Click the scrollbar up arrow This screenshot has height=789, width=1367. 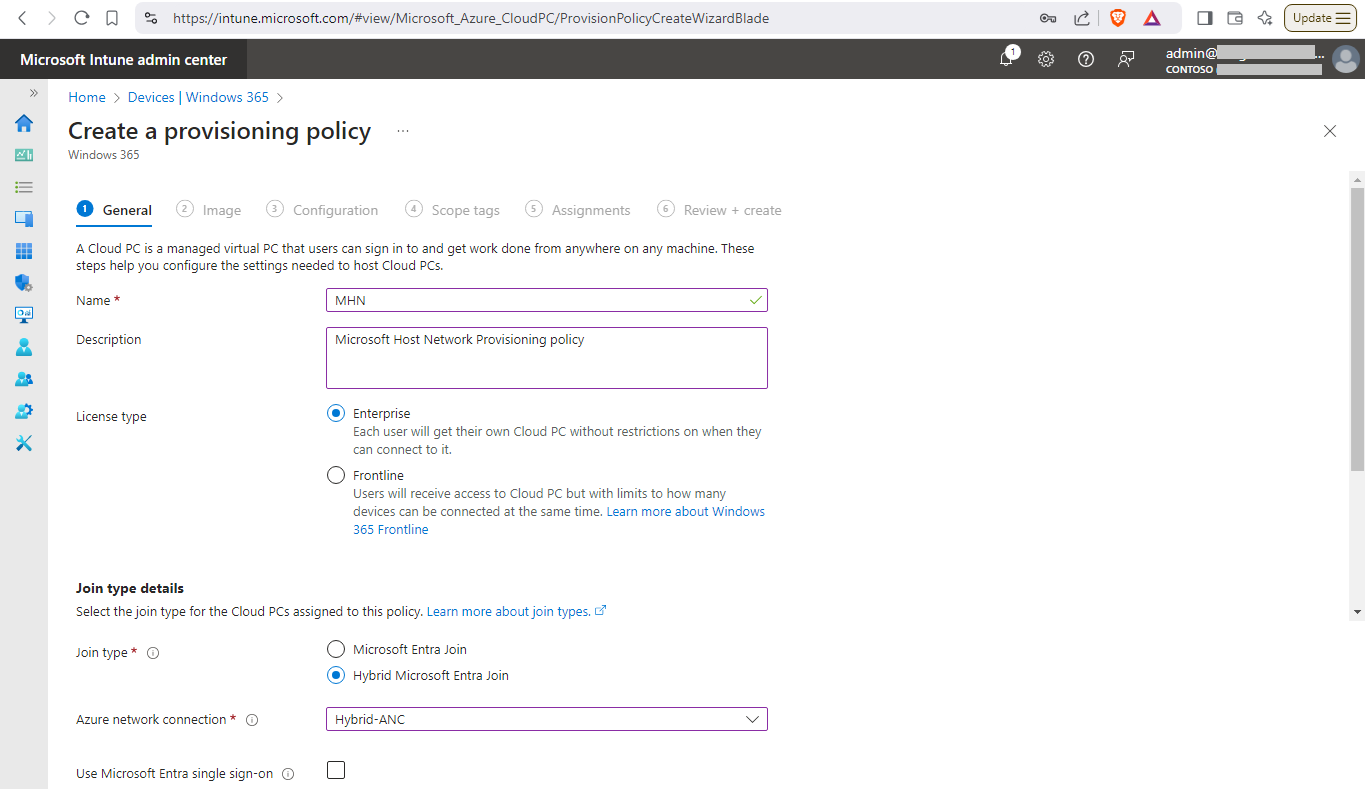[1357, 180]
